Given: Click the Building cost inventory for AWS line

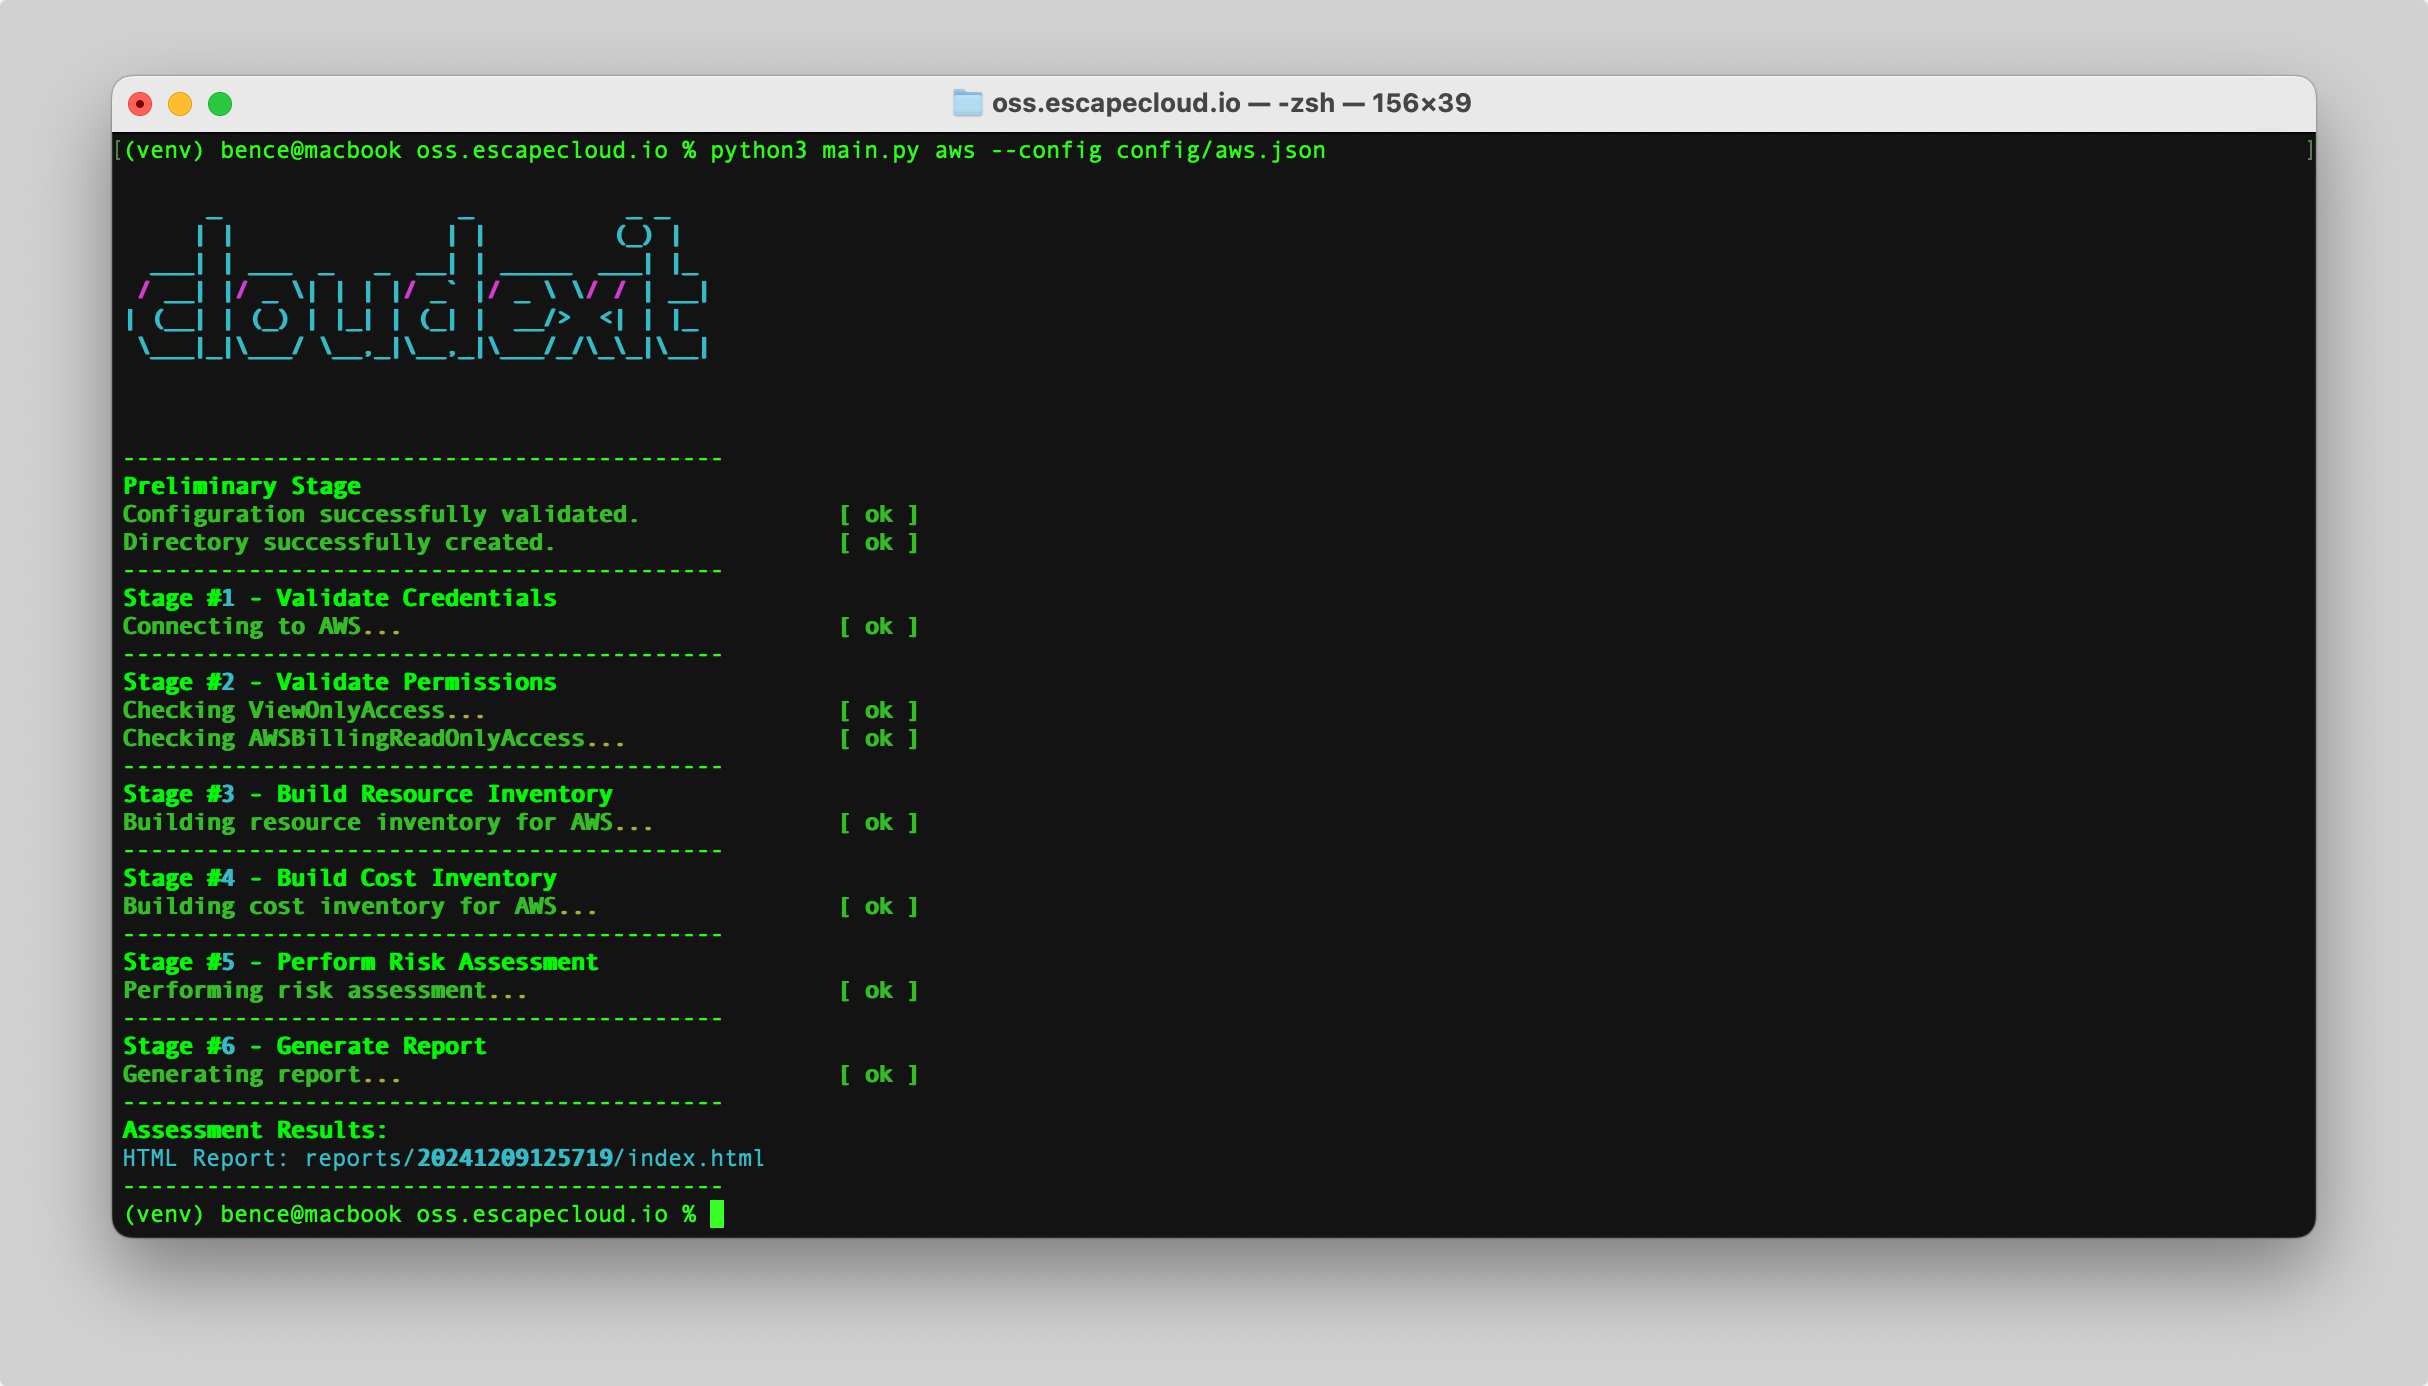Looking at the screenshot, I should coord(359,906).
